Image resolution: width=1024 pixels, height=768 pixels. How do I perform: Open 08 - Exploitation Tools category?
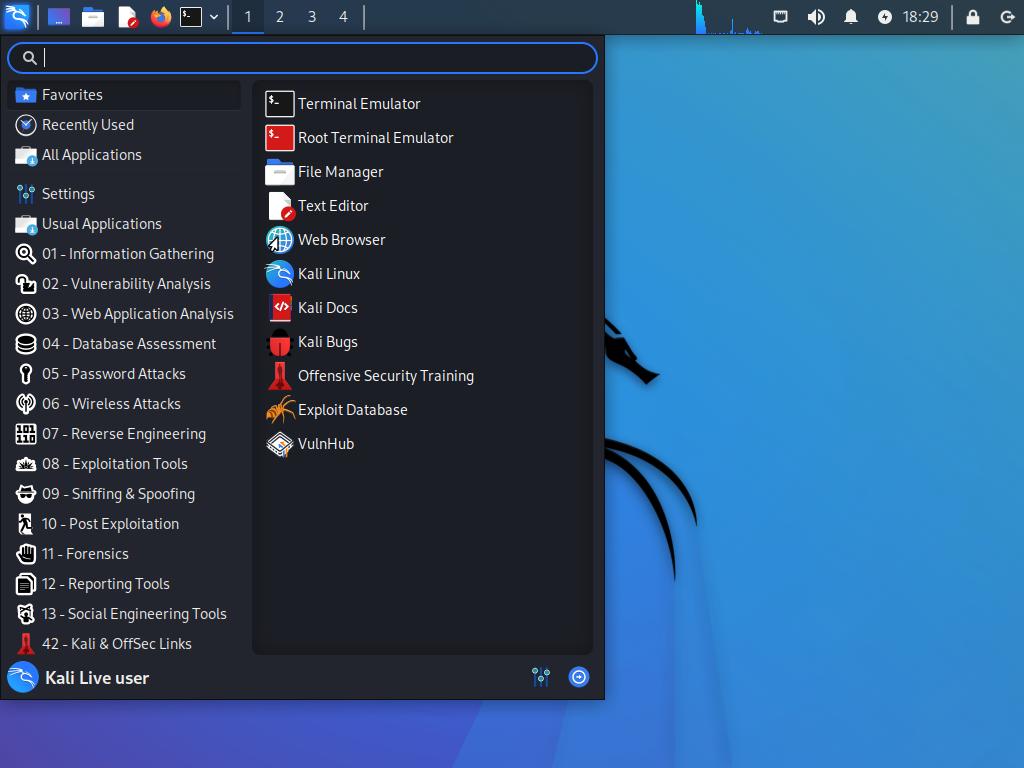click(125, 464)
